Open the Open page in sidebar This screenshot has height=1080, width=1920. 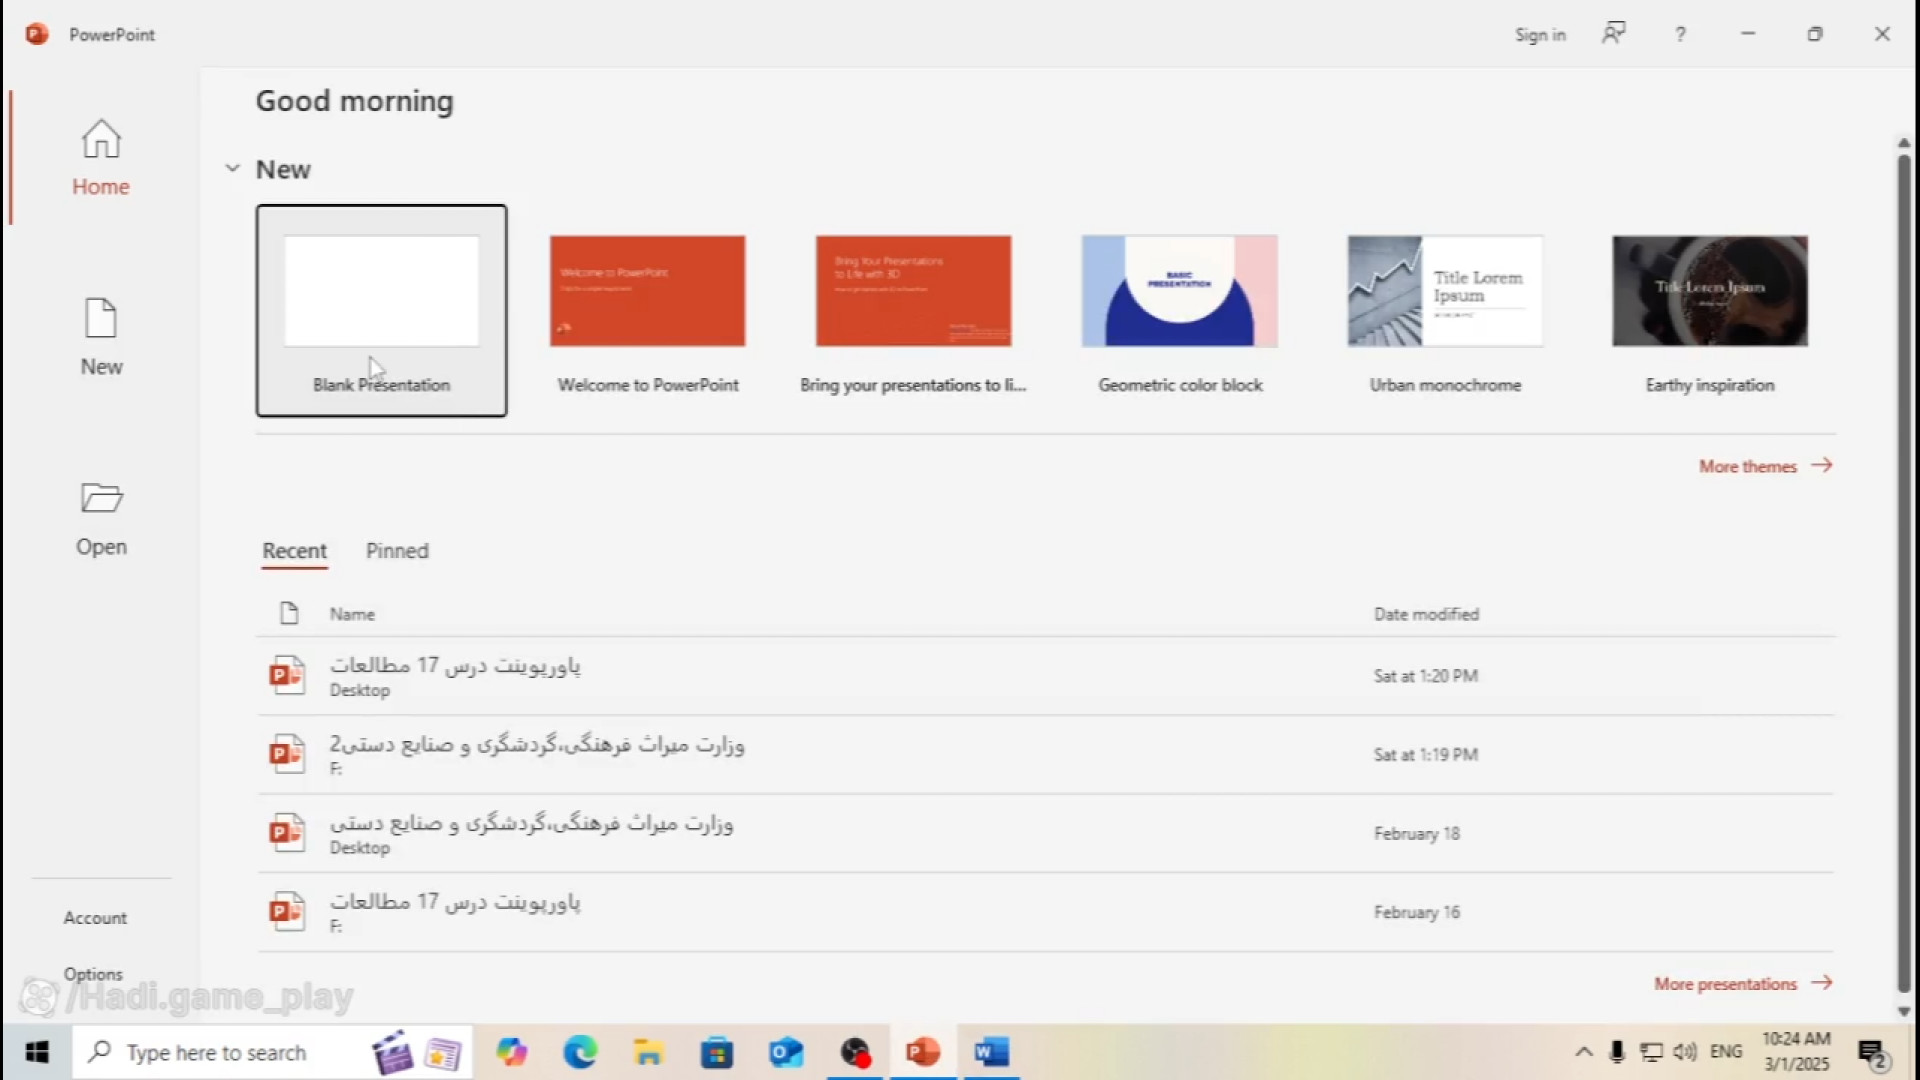[101, 518]
